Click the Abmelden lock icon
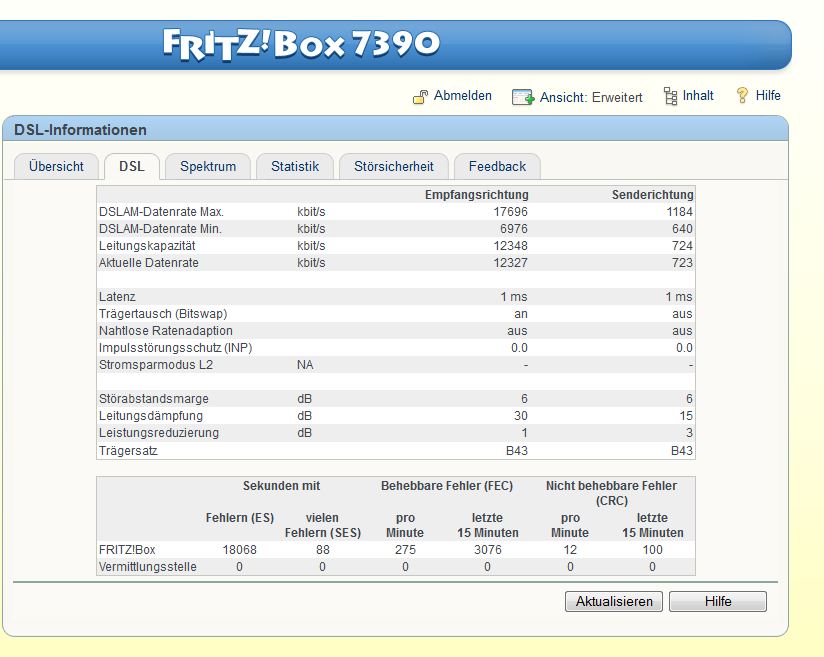 pyautogui.click(x=420, y=97)
